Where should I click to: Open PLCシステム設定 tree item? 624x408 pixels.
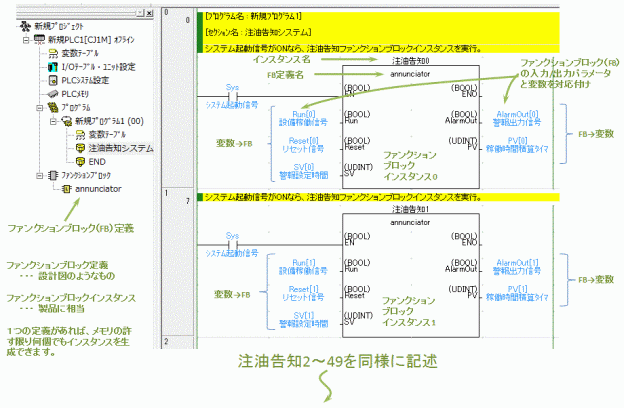click(85, 80)
